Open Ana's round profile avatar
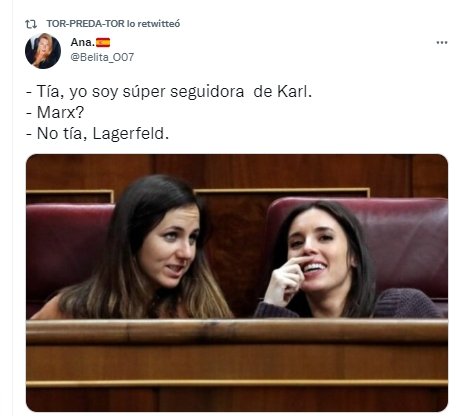Viewport: 459px width, 416px height. [43, 51]
